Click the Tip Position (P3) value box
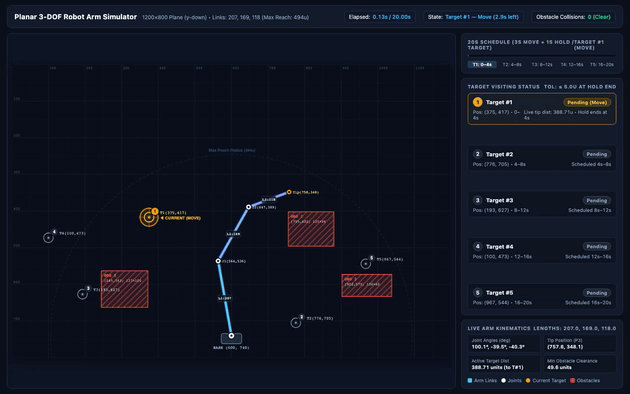This screenshot has width=630, height=394. pyautogui.click(x=579, y=343)
